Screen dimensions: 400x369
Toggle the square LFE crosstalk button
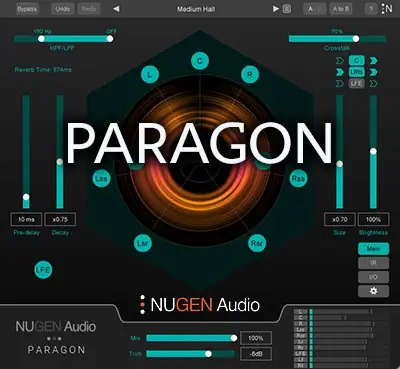[356, 83]
